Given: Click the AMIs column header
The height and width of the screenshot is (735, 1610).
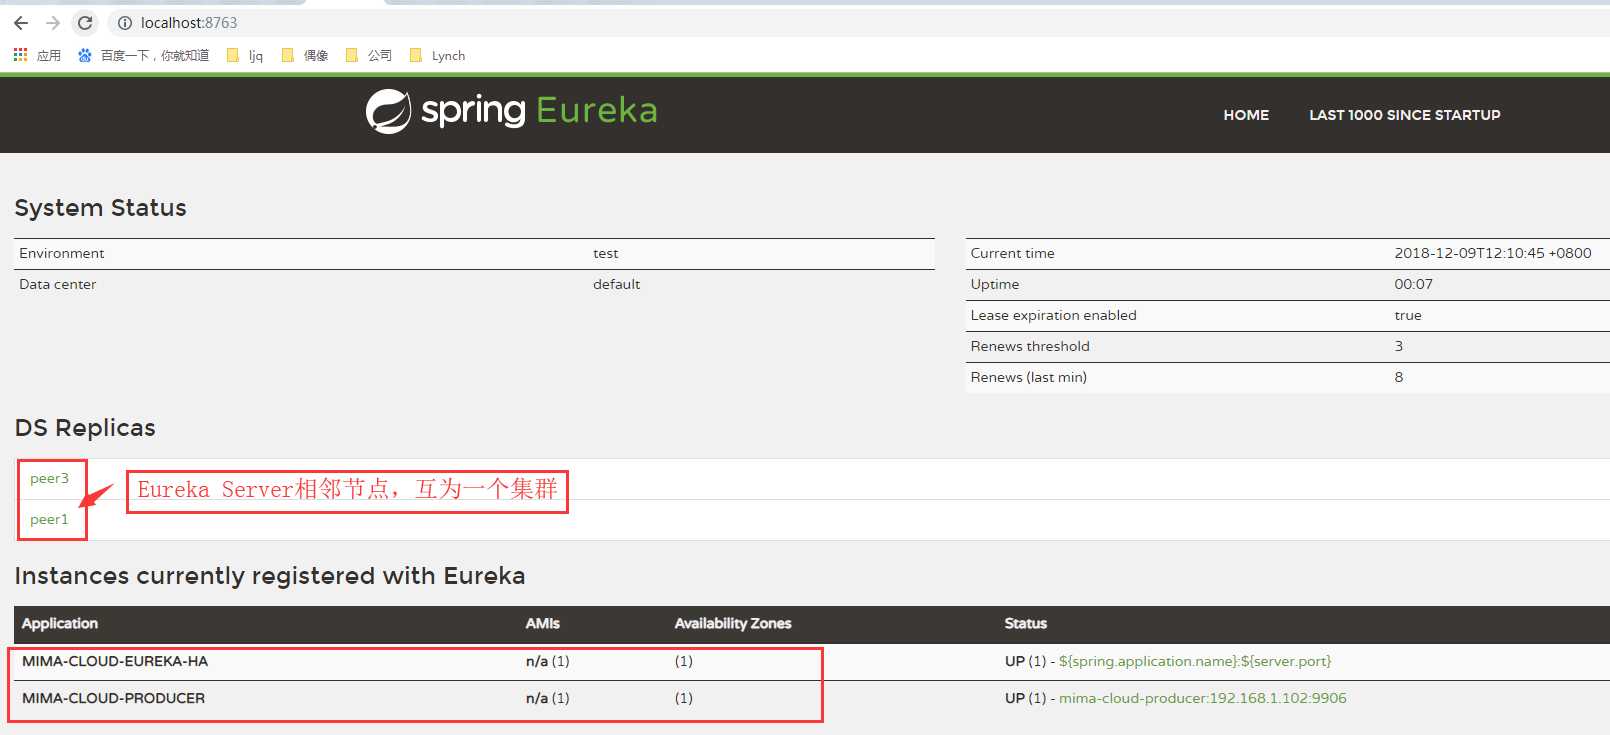Looking at the screenshot, I should [x=543, y=623].
